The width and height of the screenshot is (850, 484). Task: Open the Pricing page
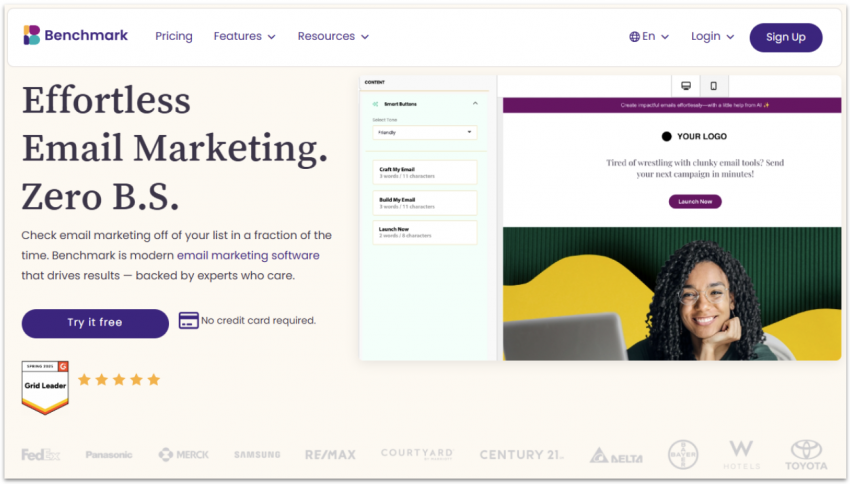tap(173, 36)
